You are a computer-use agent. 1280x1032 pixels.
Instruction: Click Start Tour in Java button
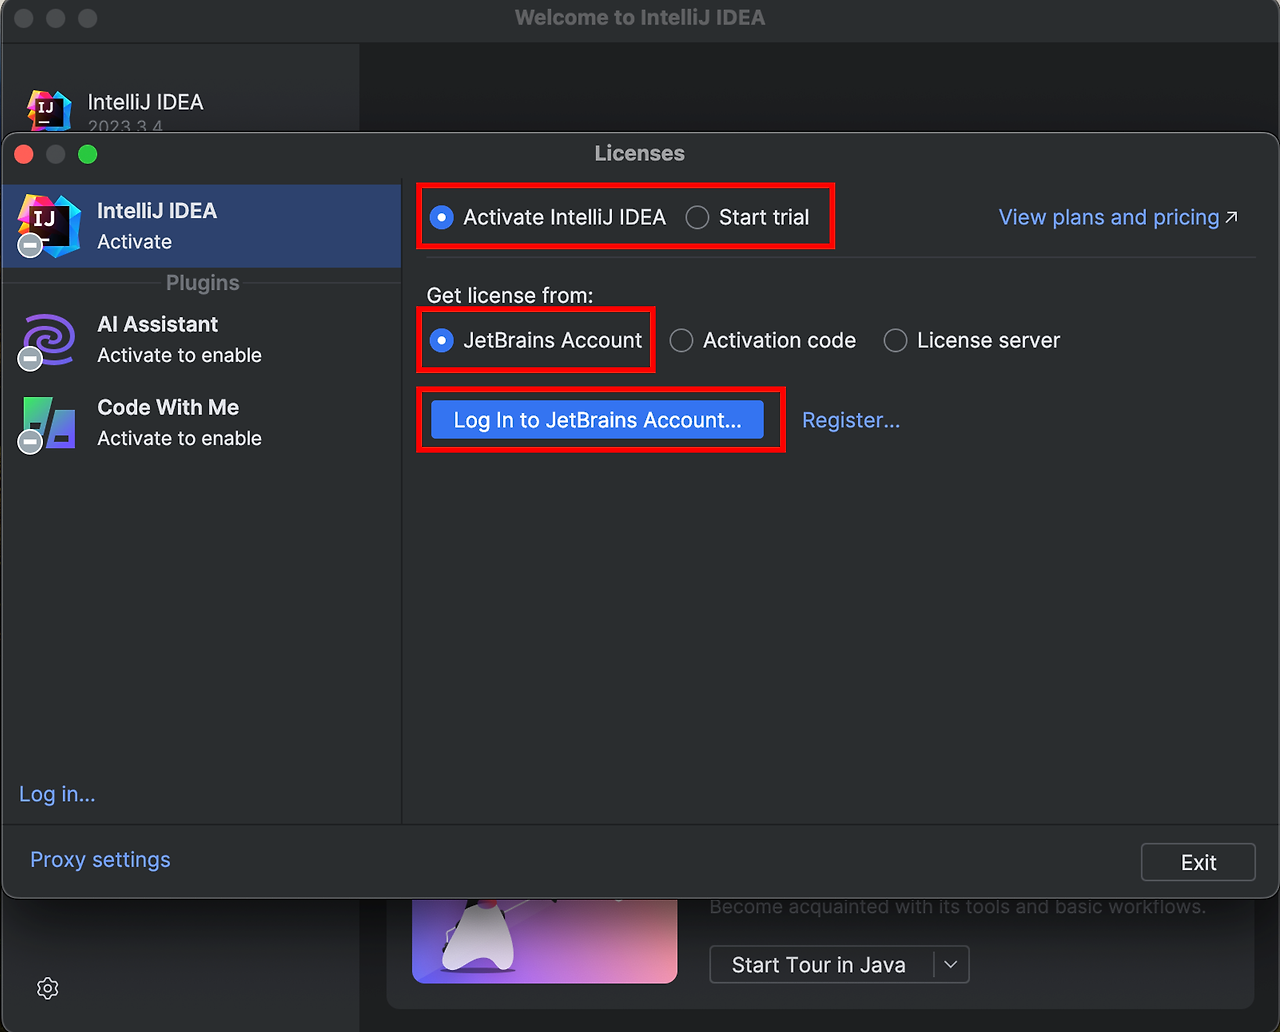[819, 965]
